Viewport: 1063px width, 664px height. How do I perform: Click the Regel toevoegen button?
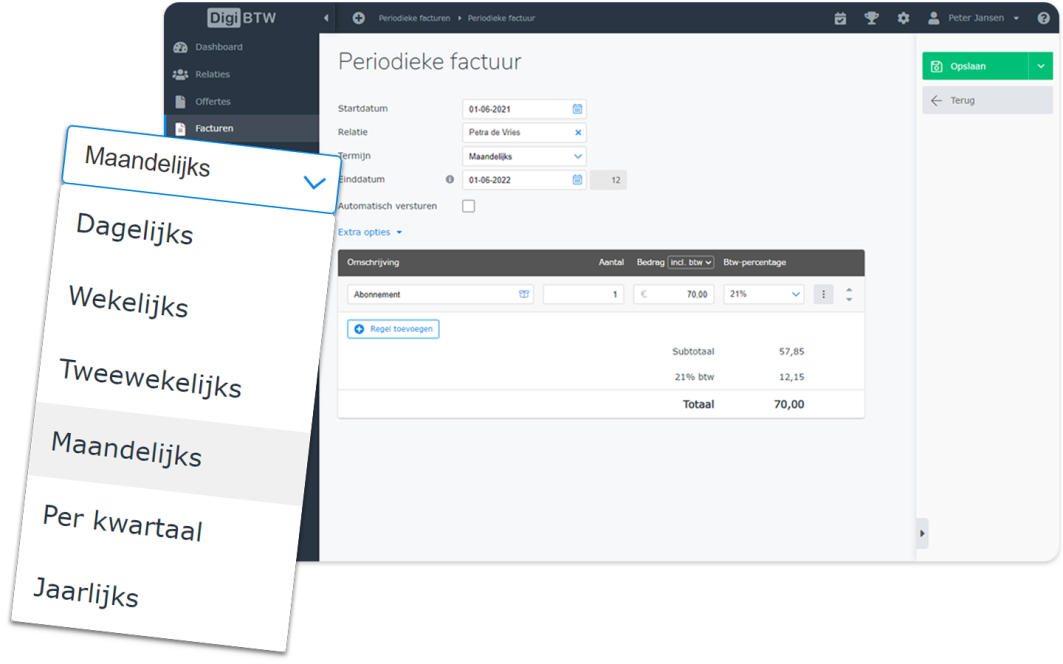[393, 328]
